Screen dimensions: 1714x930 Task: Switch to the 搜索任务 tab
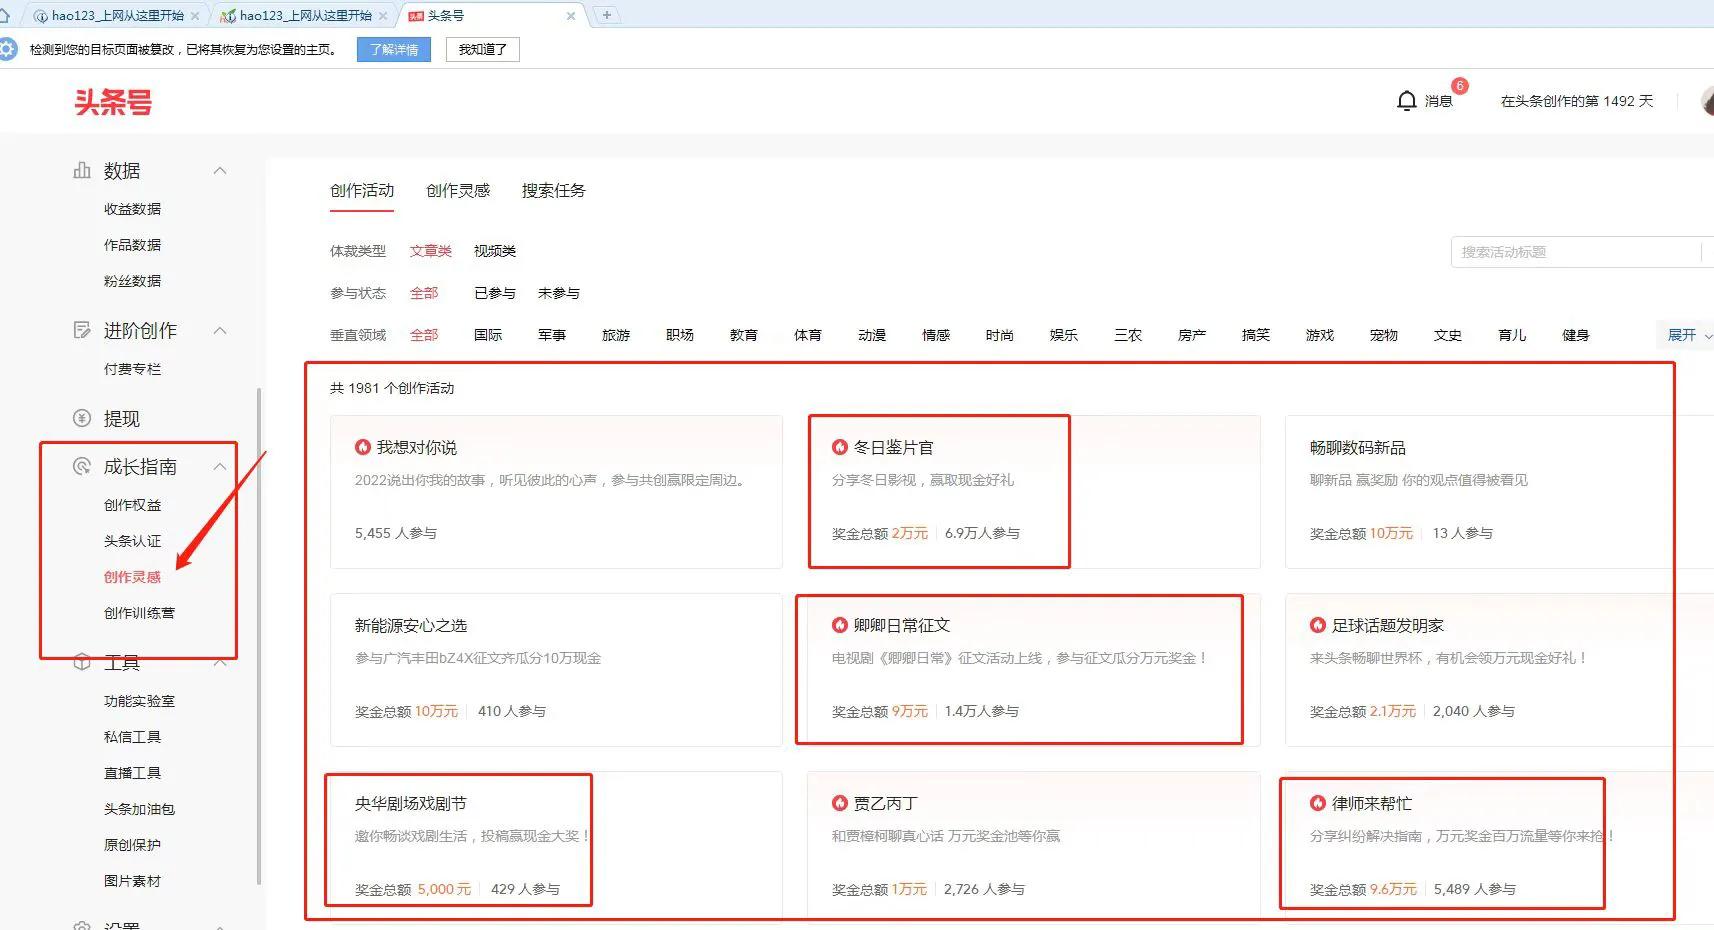point(552,191)
